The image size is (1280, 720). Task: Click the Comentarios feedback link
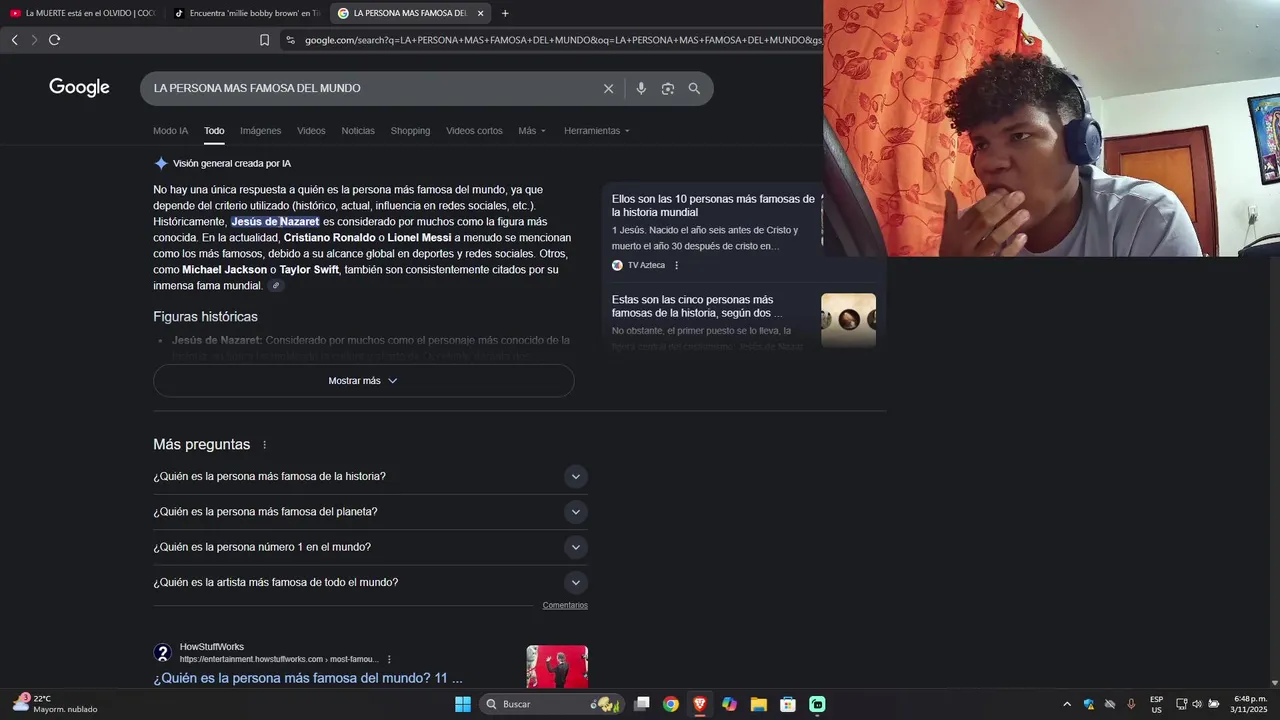point(565,605)
